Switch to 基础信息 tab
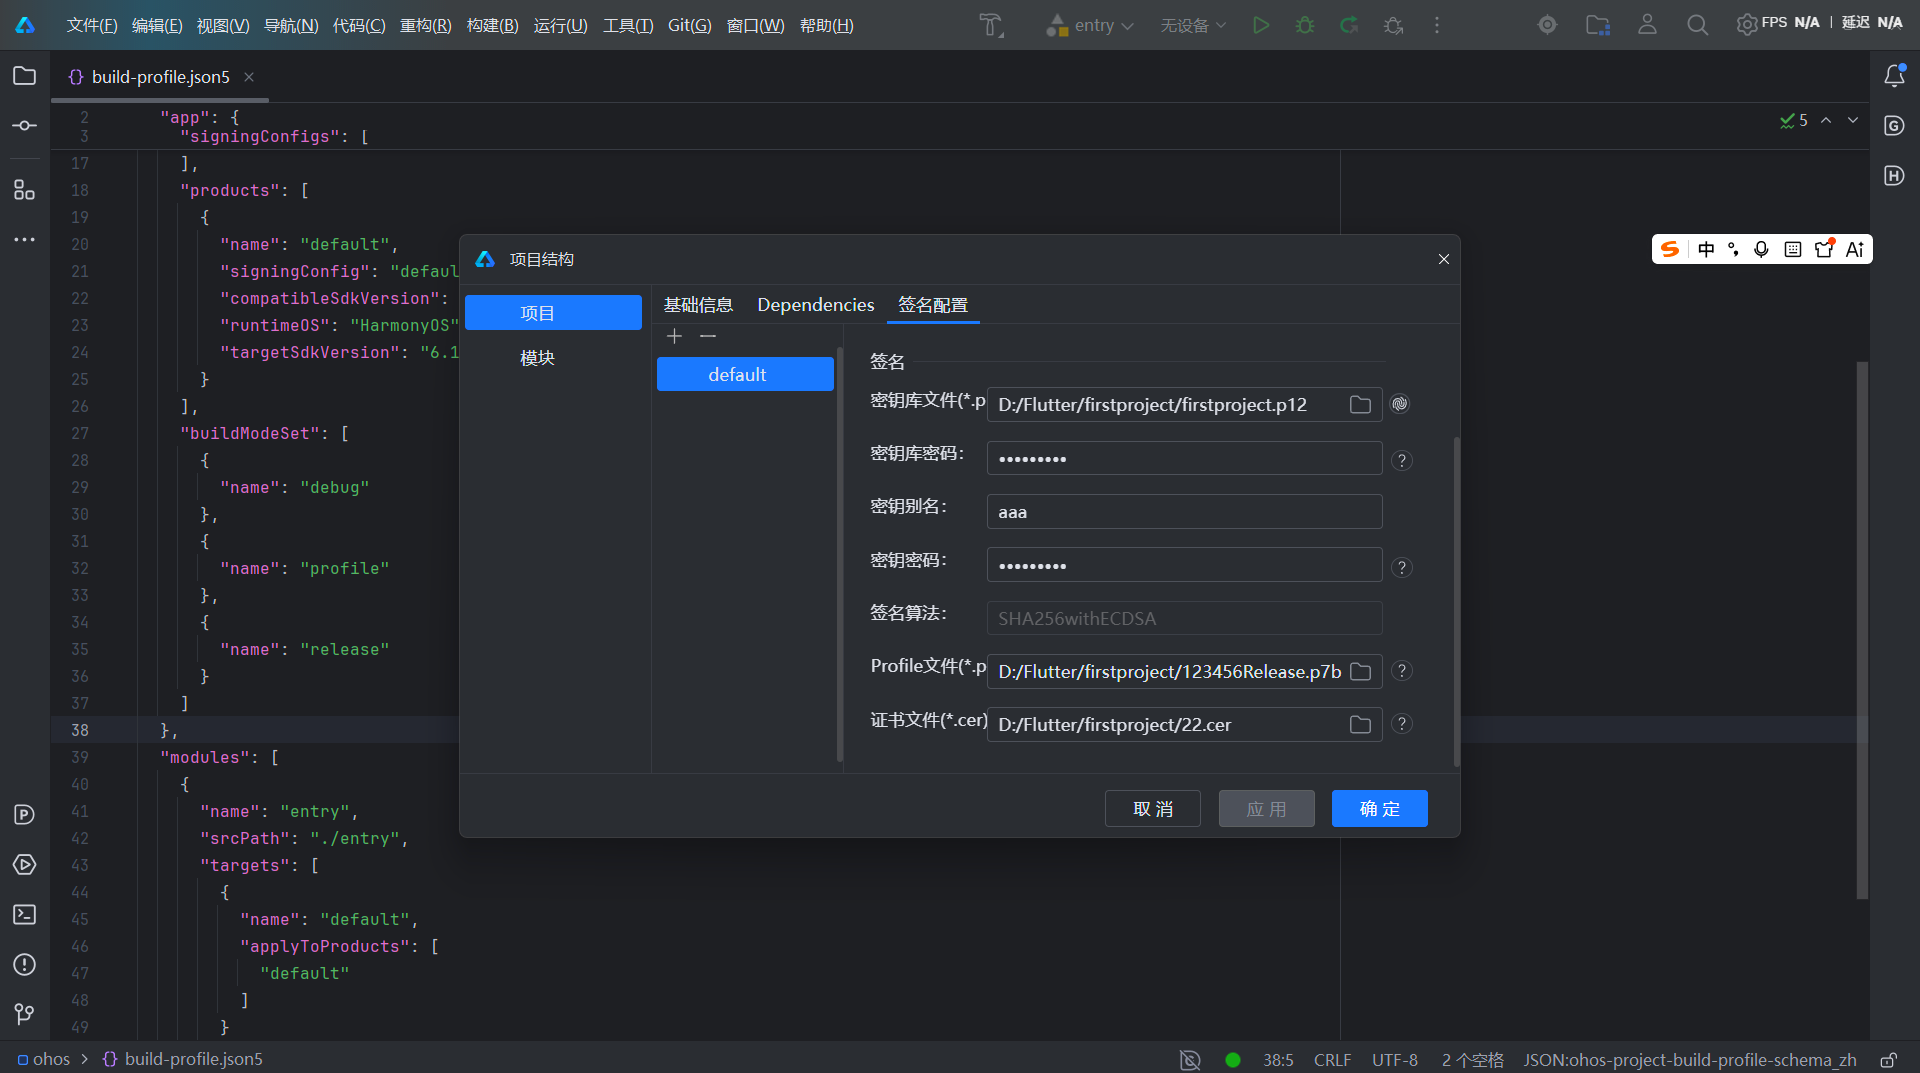The image size is (1920, 1073). (698, 305)
